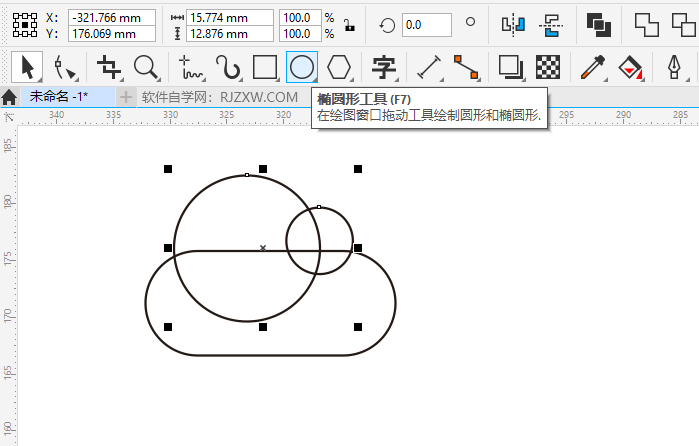
Task: Click the rotation angle input field
Action: (425, 25)
